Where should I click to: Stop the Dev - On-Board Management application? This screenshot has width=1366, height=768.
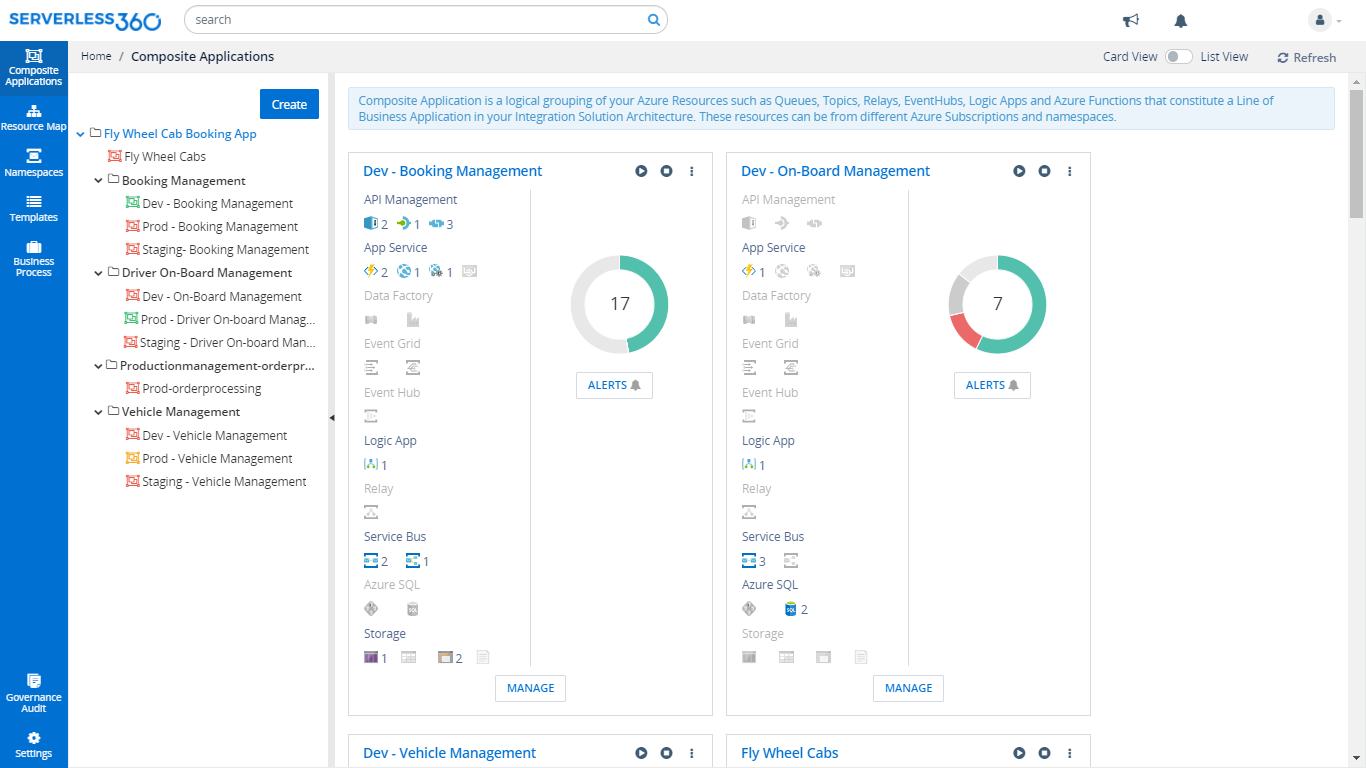(x=1044, y=171)
